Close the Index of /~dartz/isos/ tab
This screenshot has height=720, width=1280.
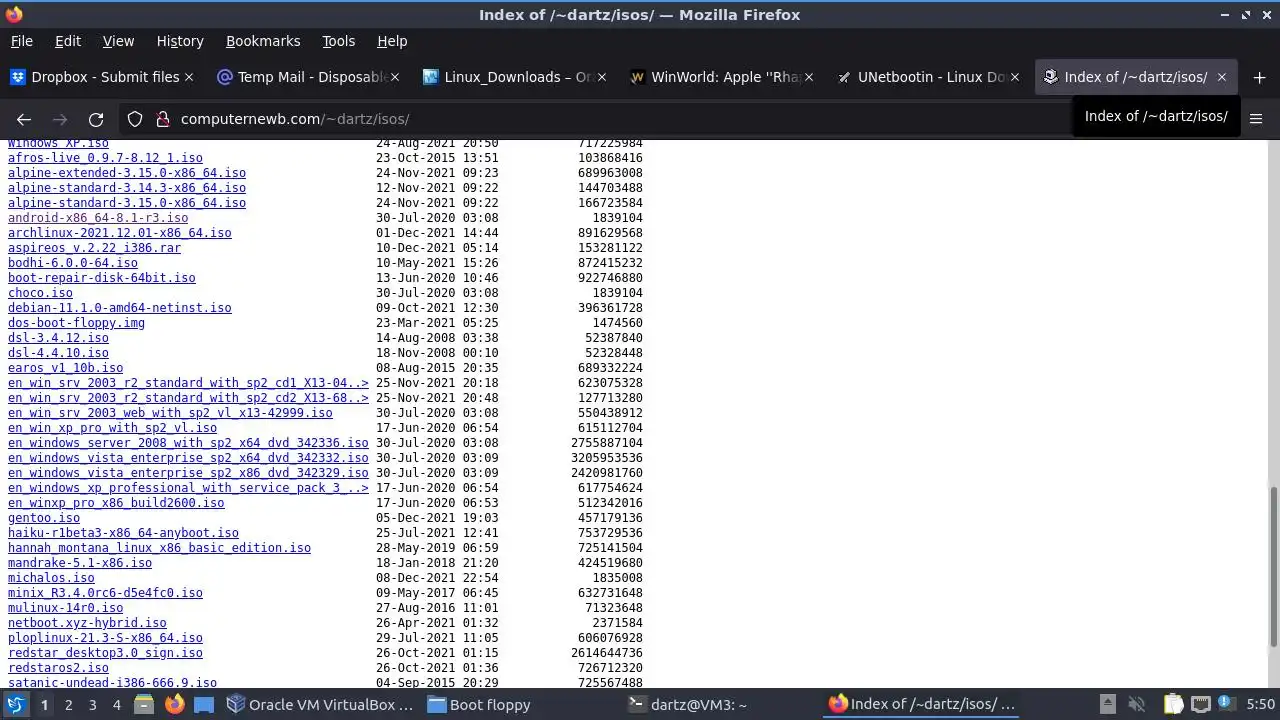(1221, 77)
